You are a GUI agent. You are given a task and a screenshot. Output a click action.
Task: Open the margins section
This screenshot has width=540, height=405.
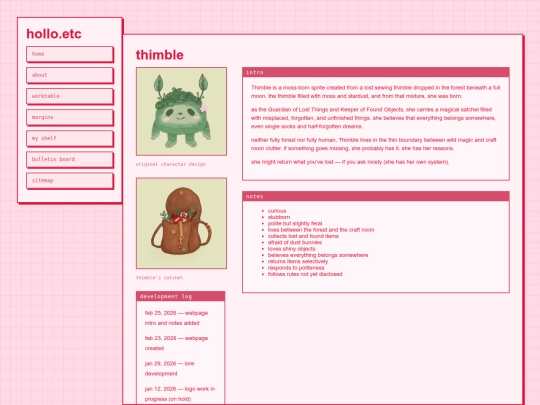tap(70, 117)
